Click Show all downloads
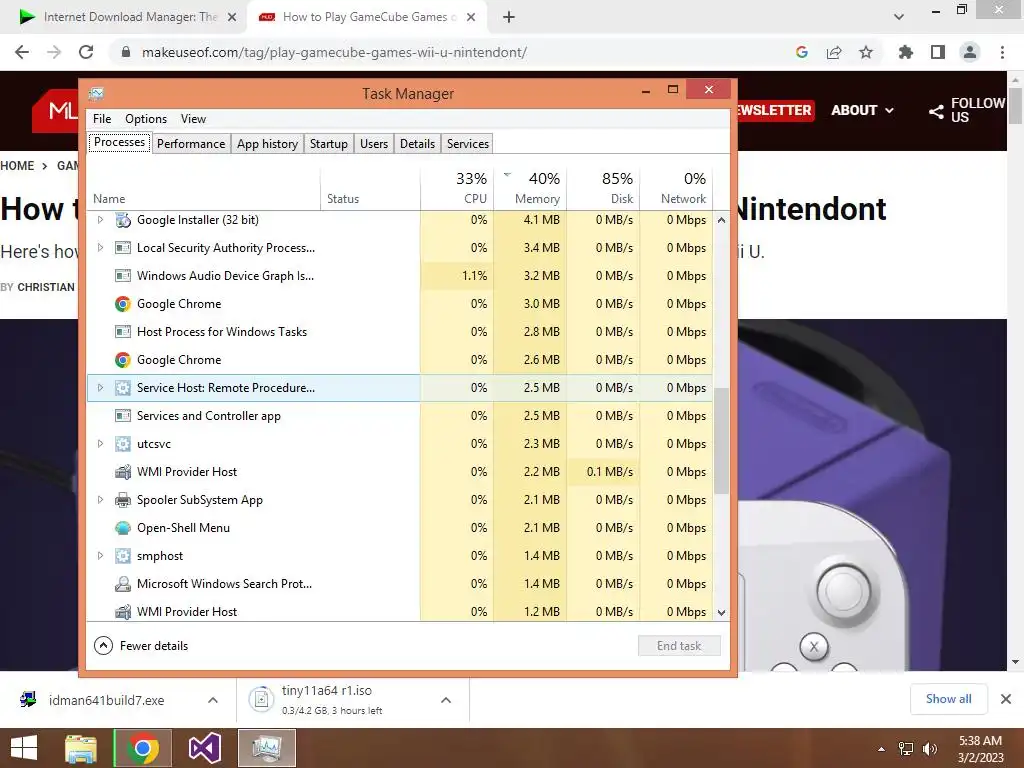Viewport: 1024px width, 768px height. click(948, 699)
